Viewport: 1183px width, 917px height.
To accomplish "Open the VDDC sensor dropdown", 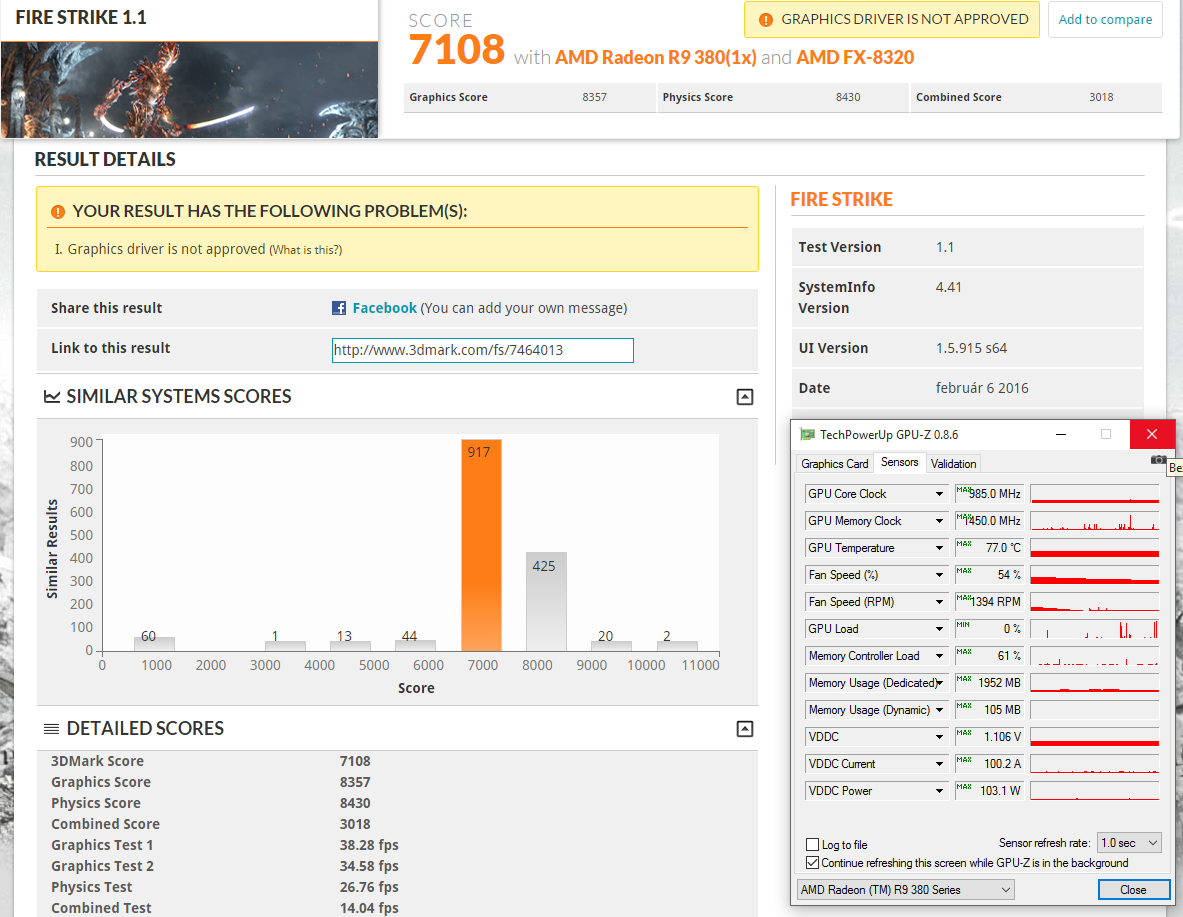I will click(x=939, y=737).
